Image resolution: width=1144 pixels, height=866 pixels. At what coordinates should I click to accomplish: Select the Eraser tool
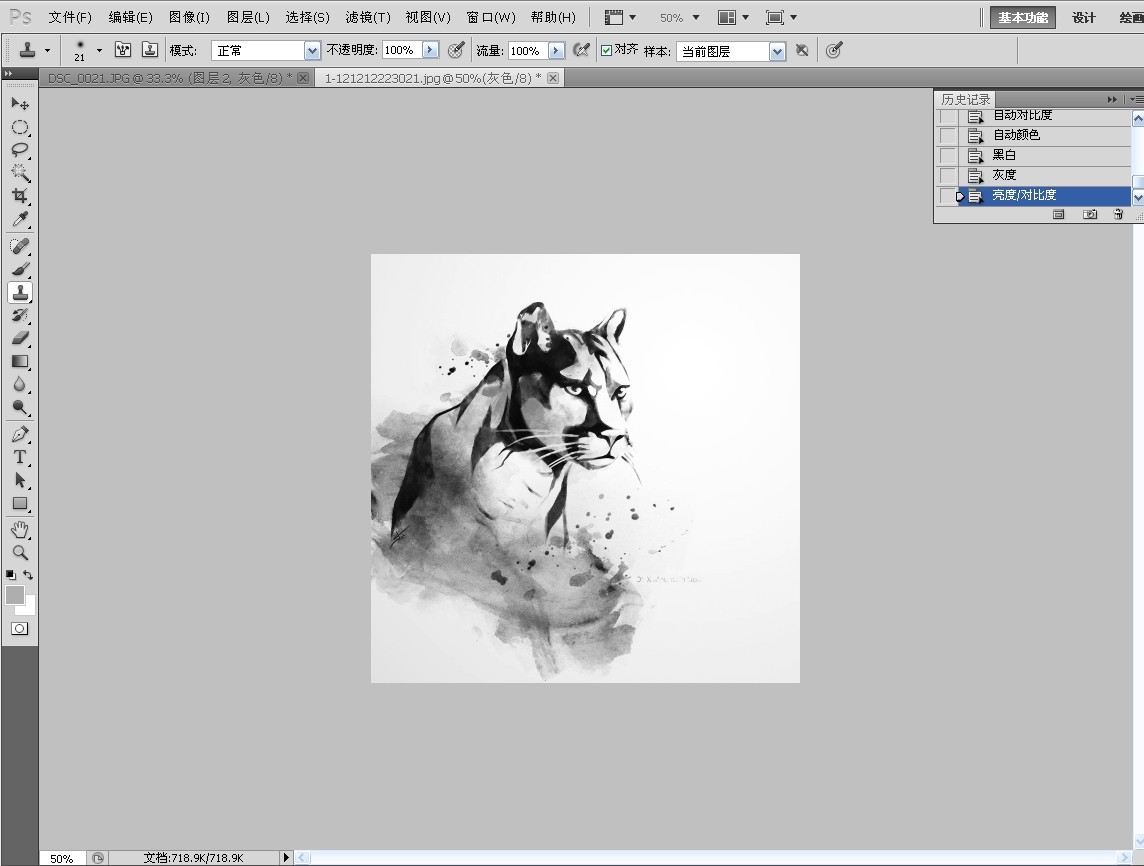pyautogui.click(x=20, y=338)
